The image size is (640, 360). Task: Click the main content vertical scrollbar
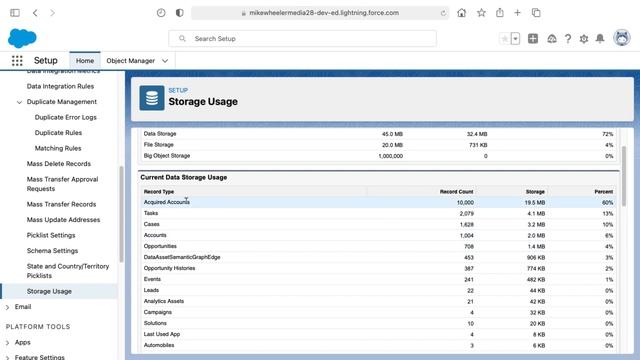pos(624,176)
